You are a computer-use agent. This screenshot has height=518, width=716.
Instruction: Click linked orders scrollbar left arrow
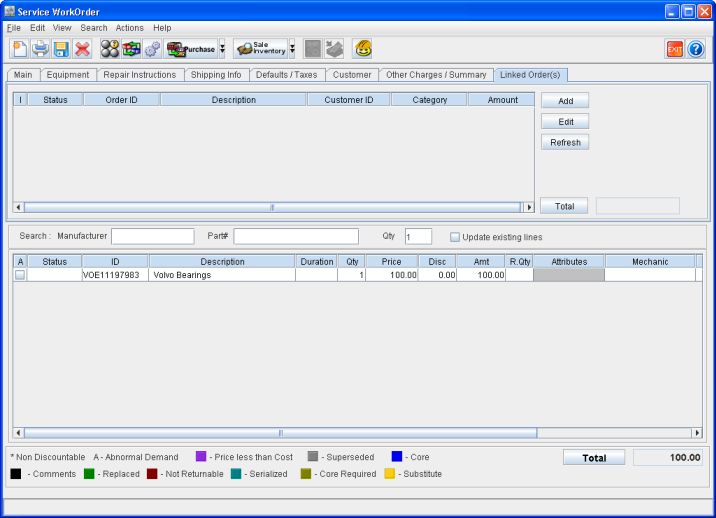click(x=18, y=207)
